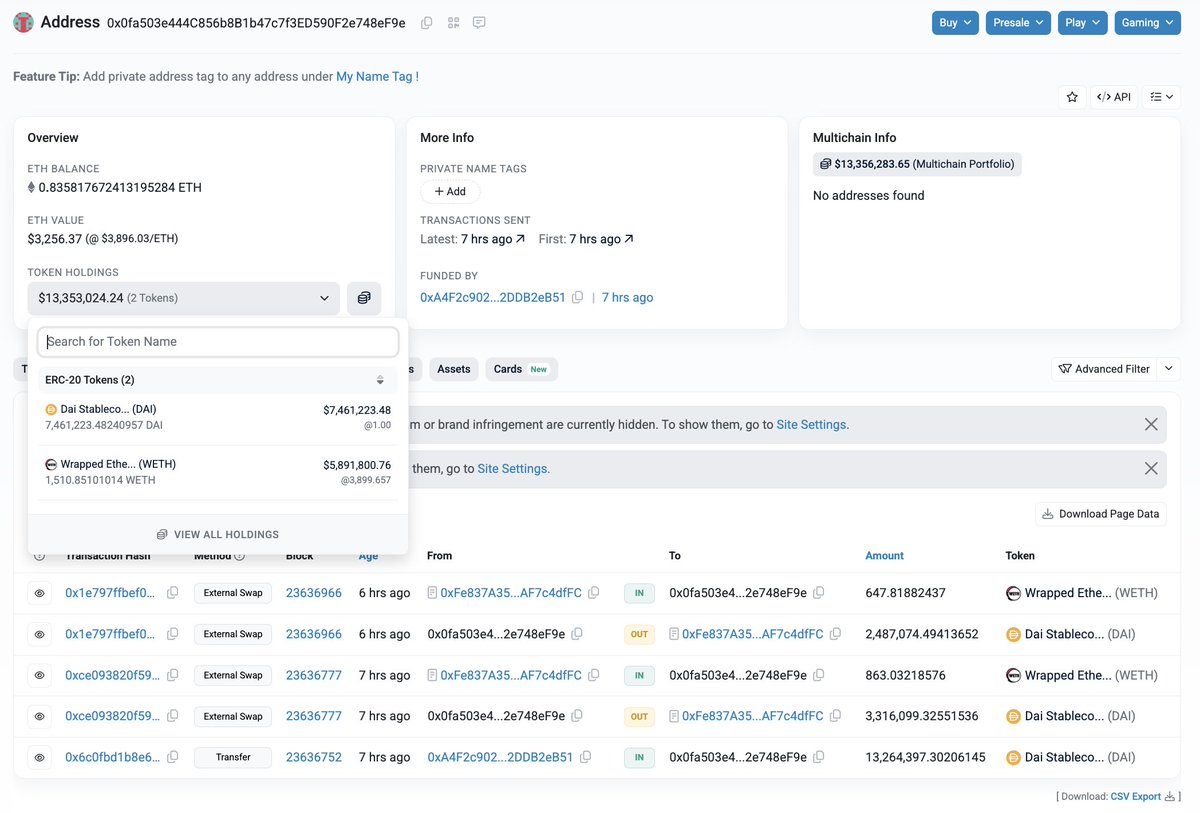Copy the address next to the page title
Screen dimensions: 1200x813
(x=427, y=23)
